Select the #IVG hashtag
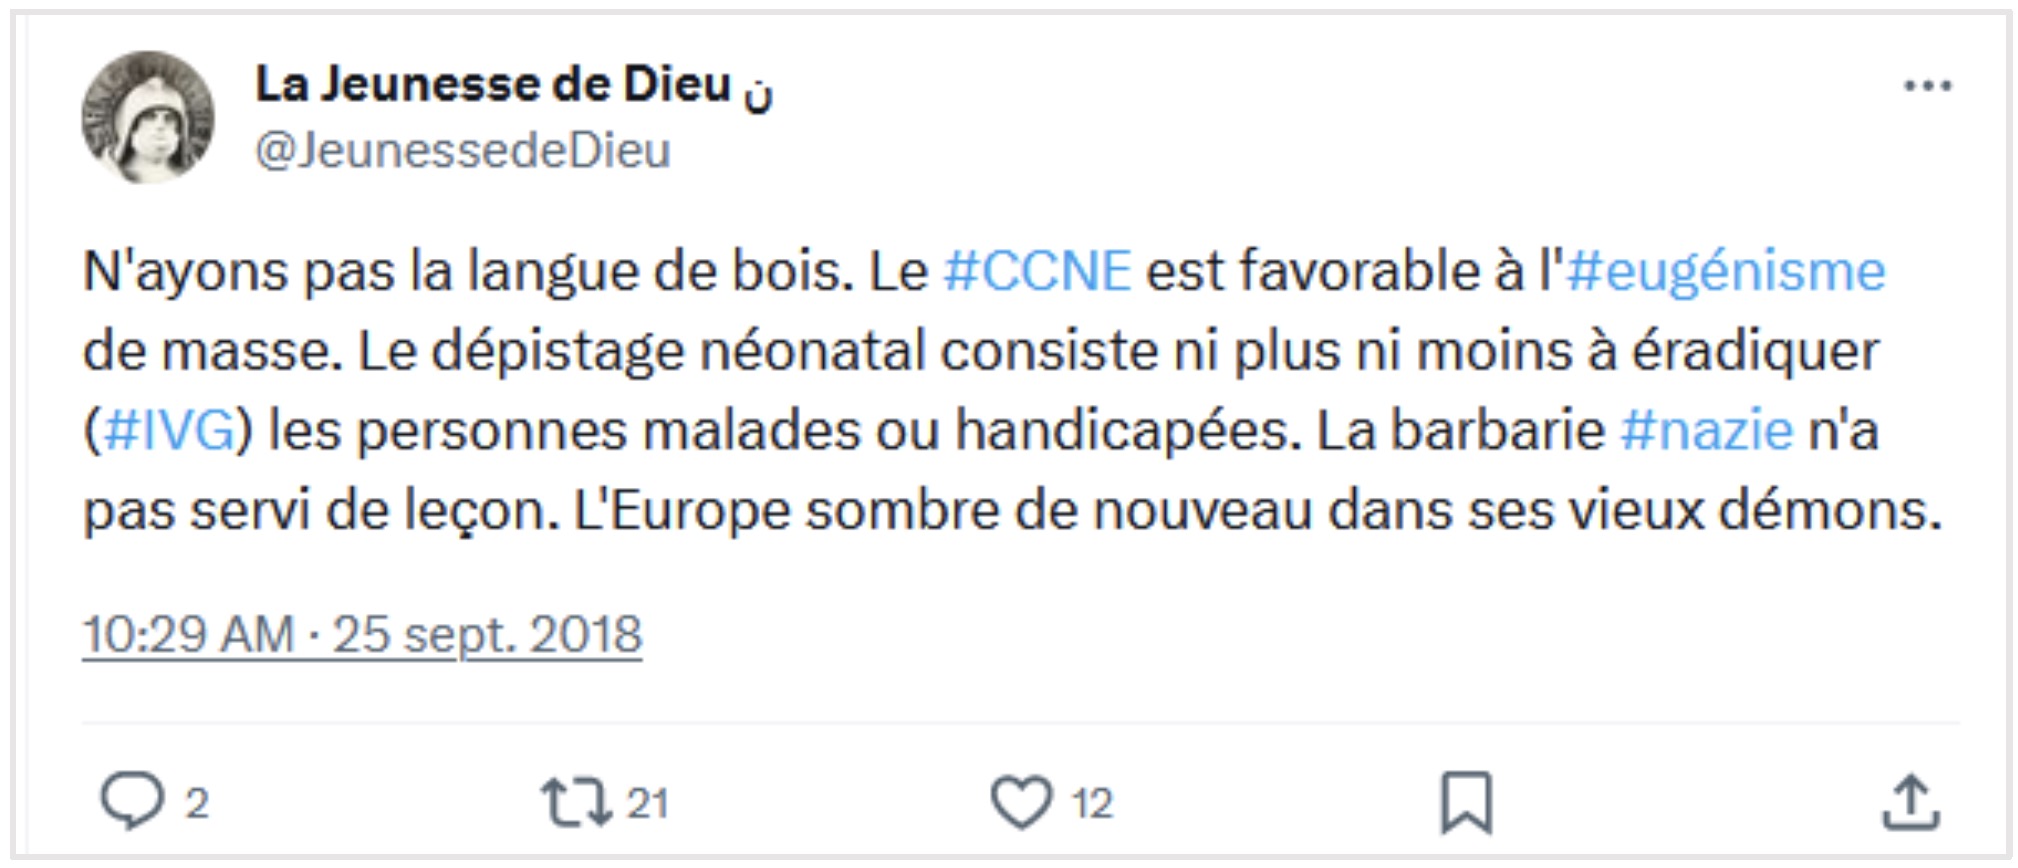This screenshot has height=868, width=2018. click(x=169, y=432)
